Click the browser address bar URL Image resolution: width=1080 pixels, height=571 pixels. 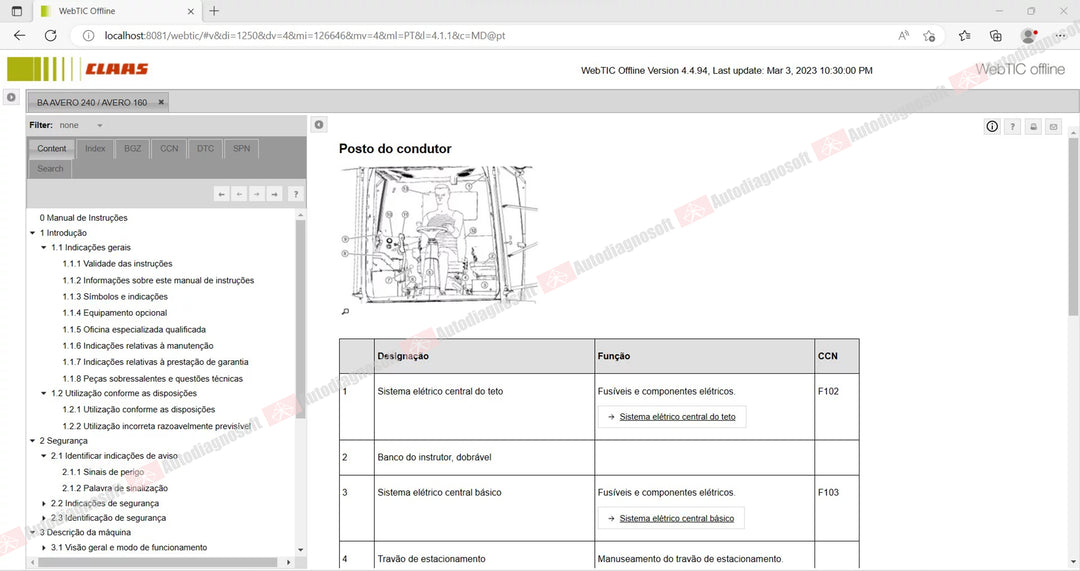[x=304, y=36]
